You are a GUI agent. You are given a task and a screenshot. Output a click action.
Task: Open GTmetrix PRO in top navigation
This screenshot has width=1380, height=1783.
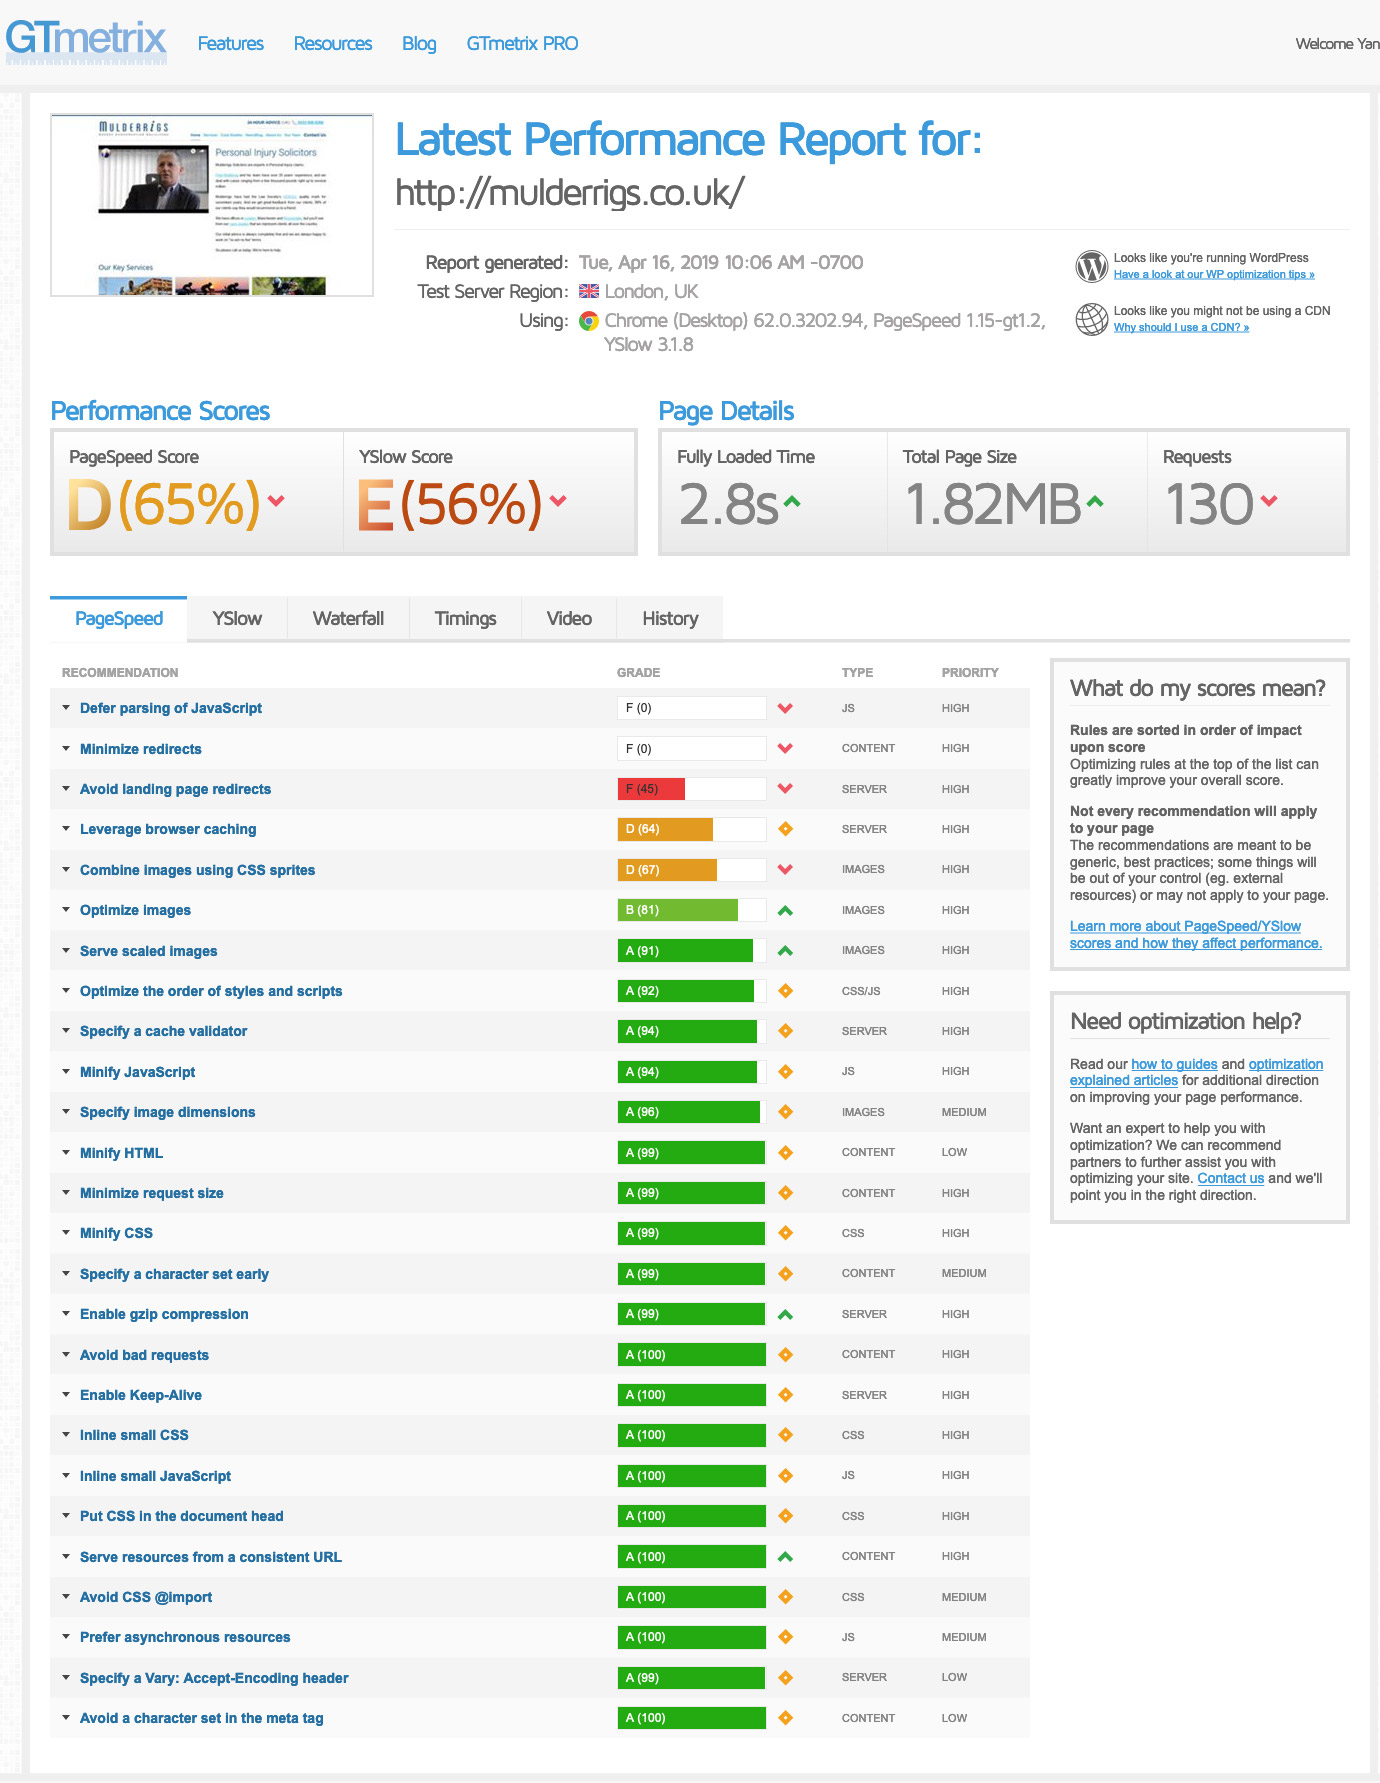click(522, 43)
